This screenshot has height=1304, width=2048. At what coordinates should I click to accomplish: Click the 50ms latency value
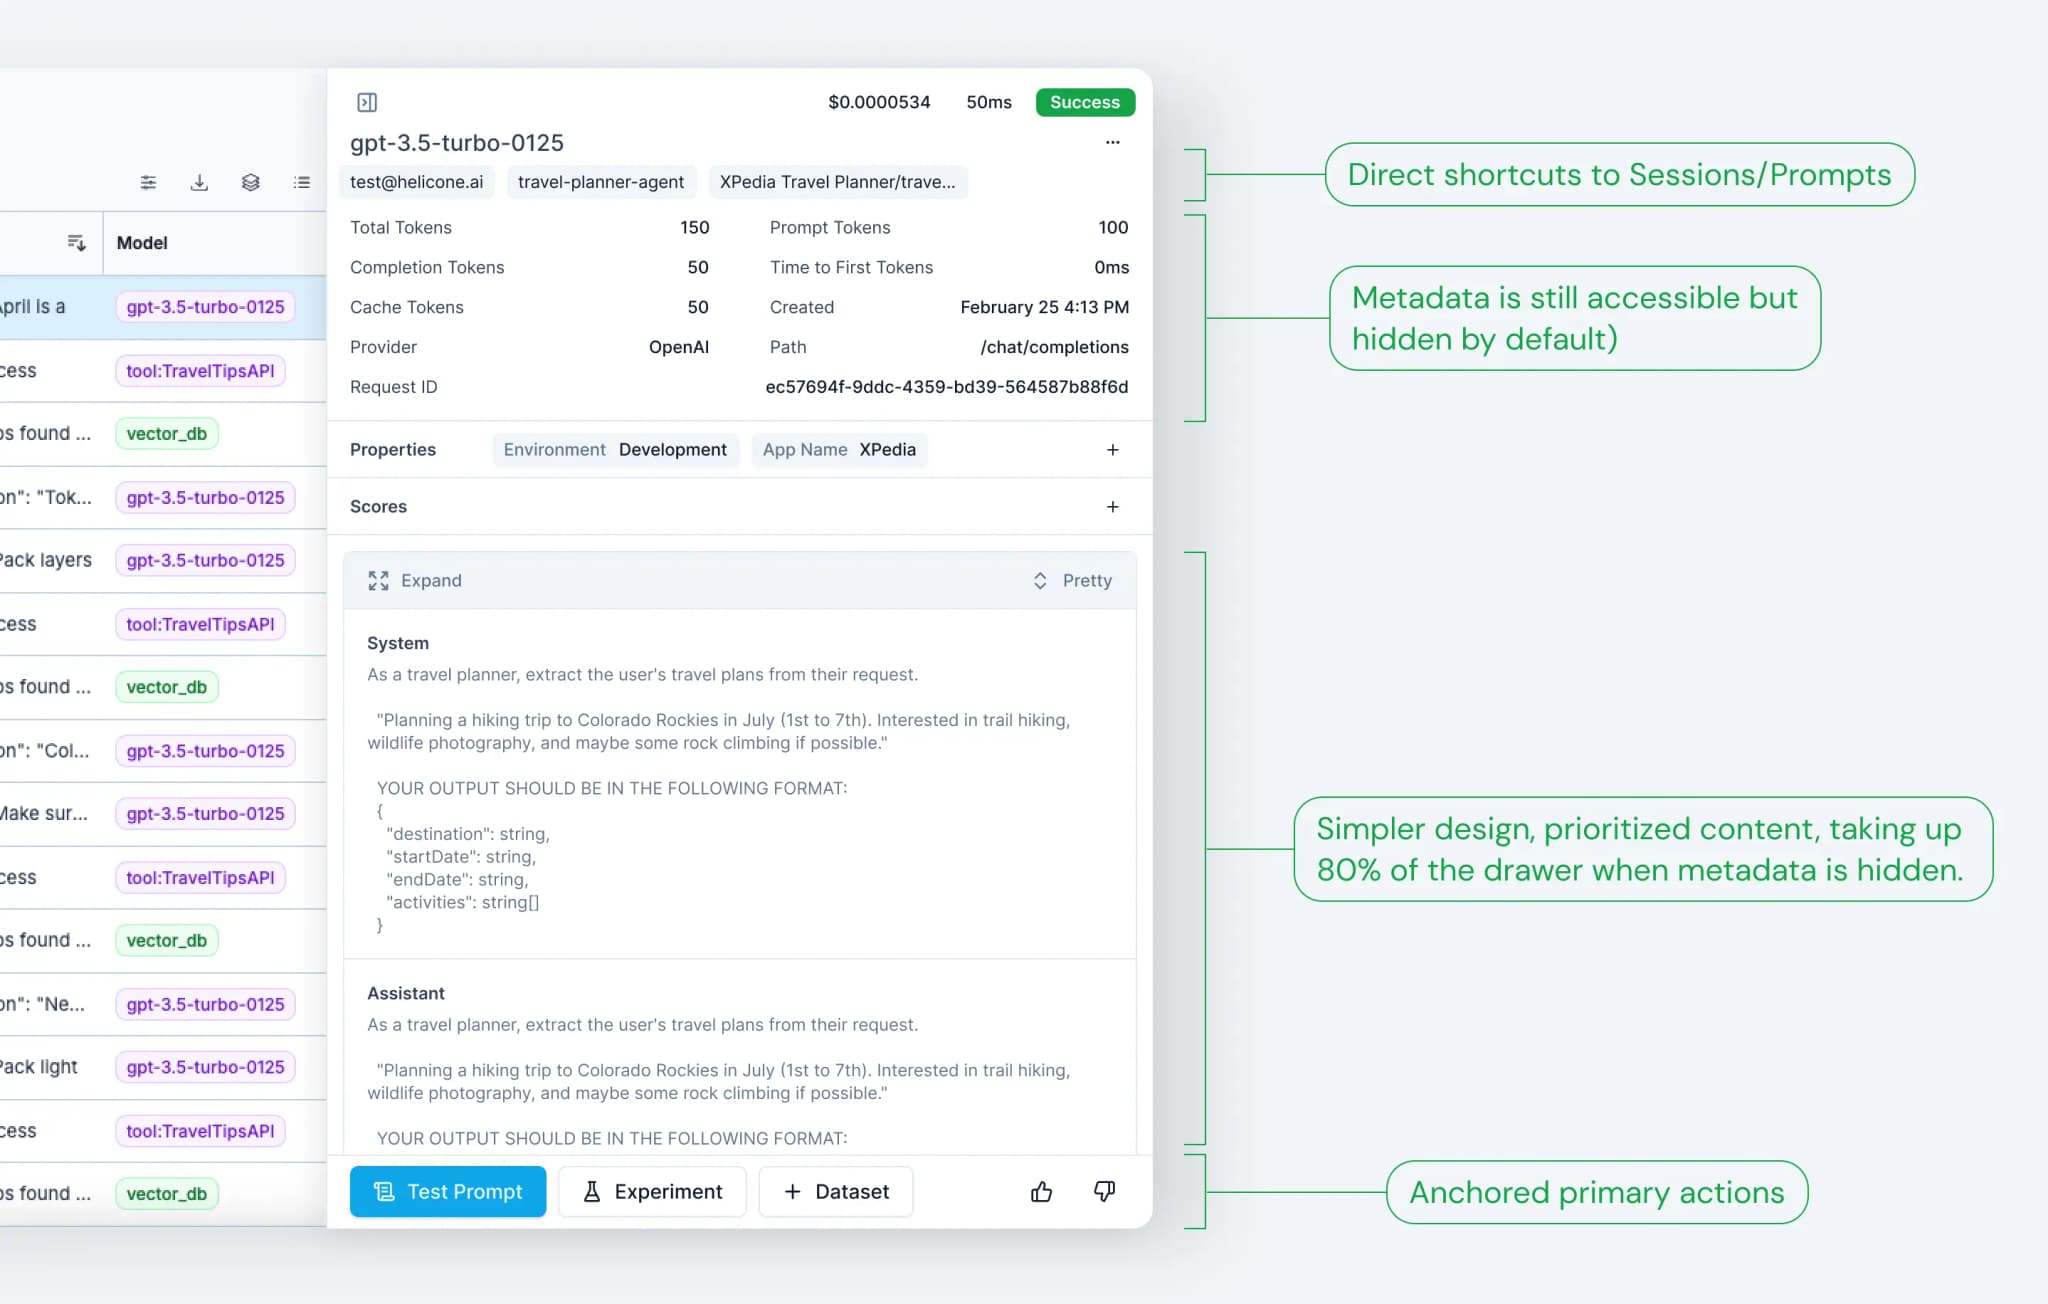(989, 102)
